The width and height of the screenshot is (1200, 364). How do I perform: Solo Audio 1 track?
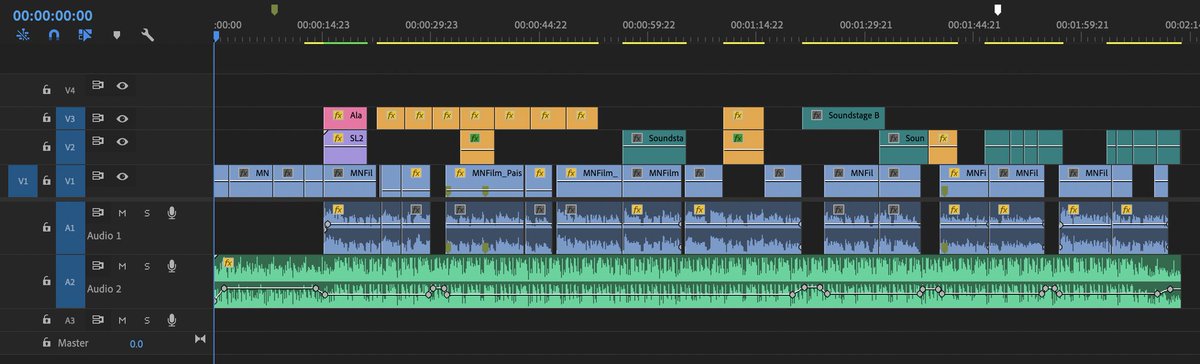click(x=146, y=212)
